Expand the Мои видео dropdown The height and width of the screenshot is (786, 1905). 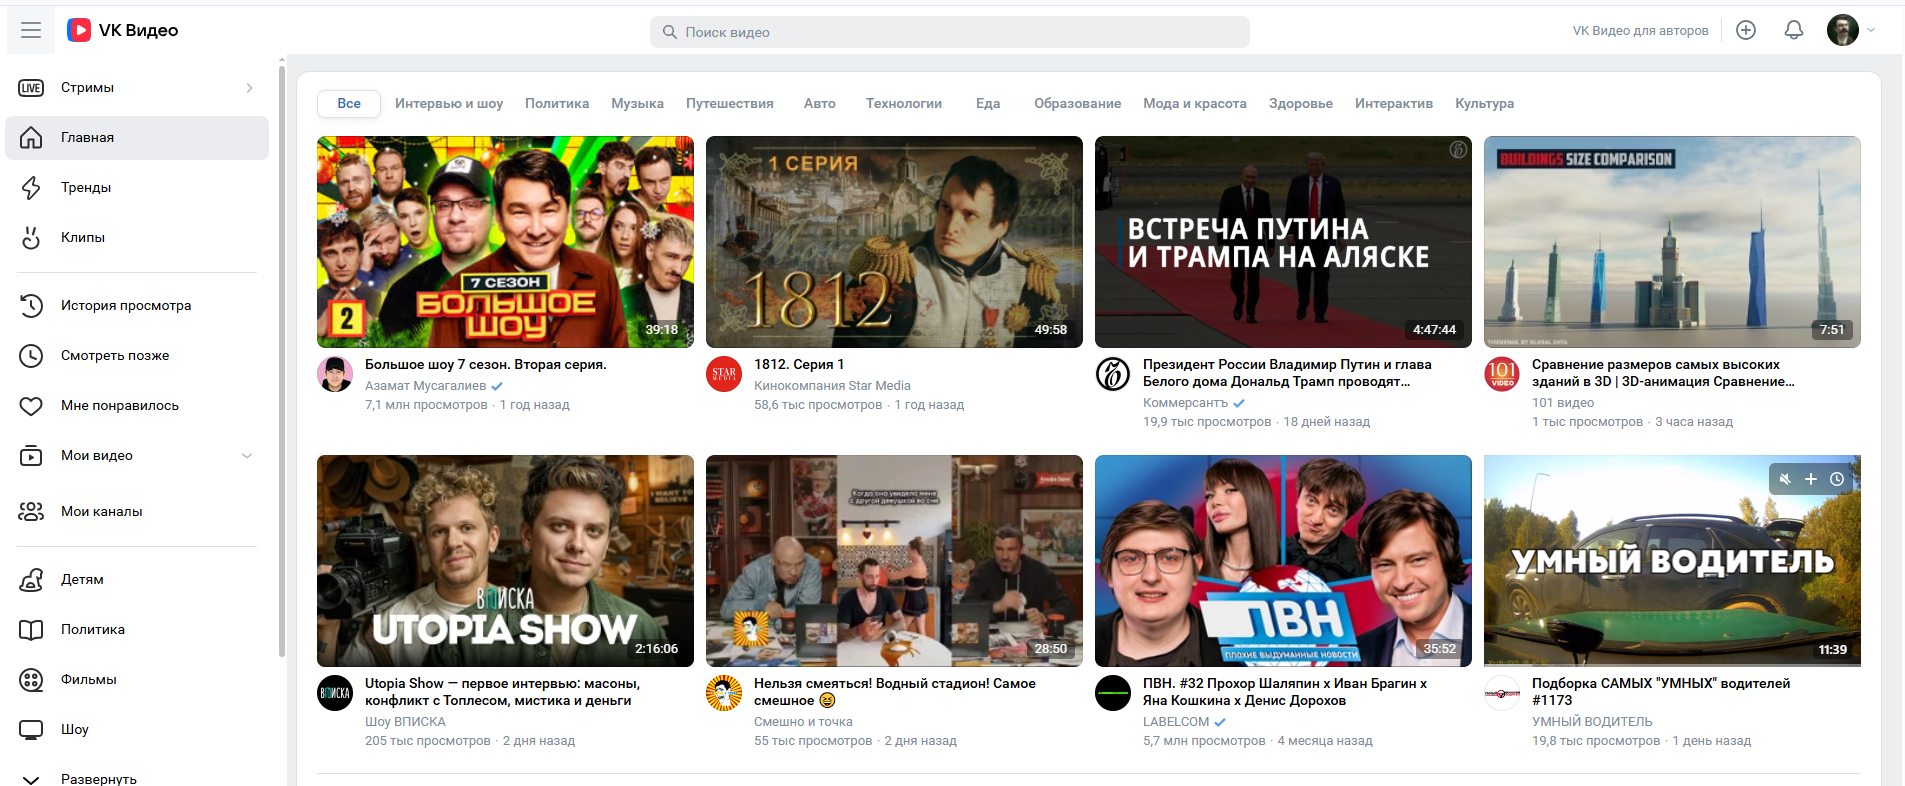click(247, 456)
